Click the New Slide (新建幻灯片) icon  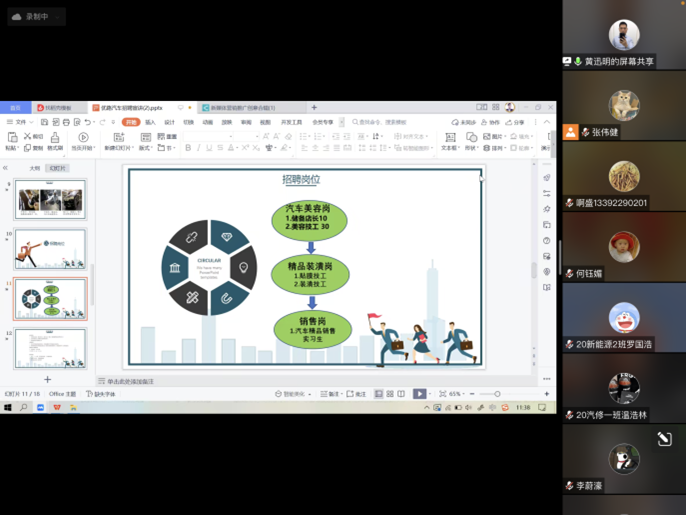coord(117,141)
